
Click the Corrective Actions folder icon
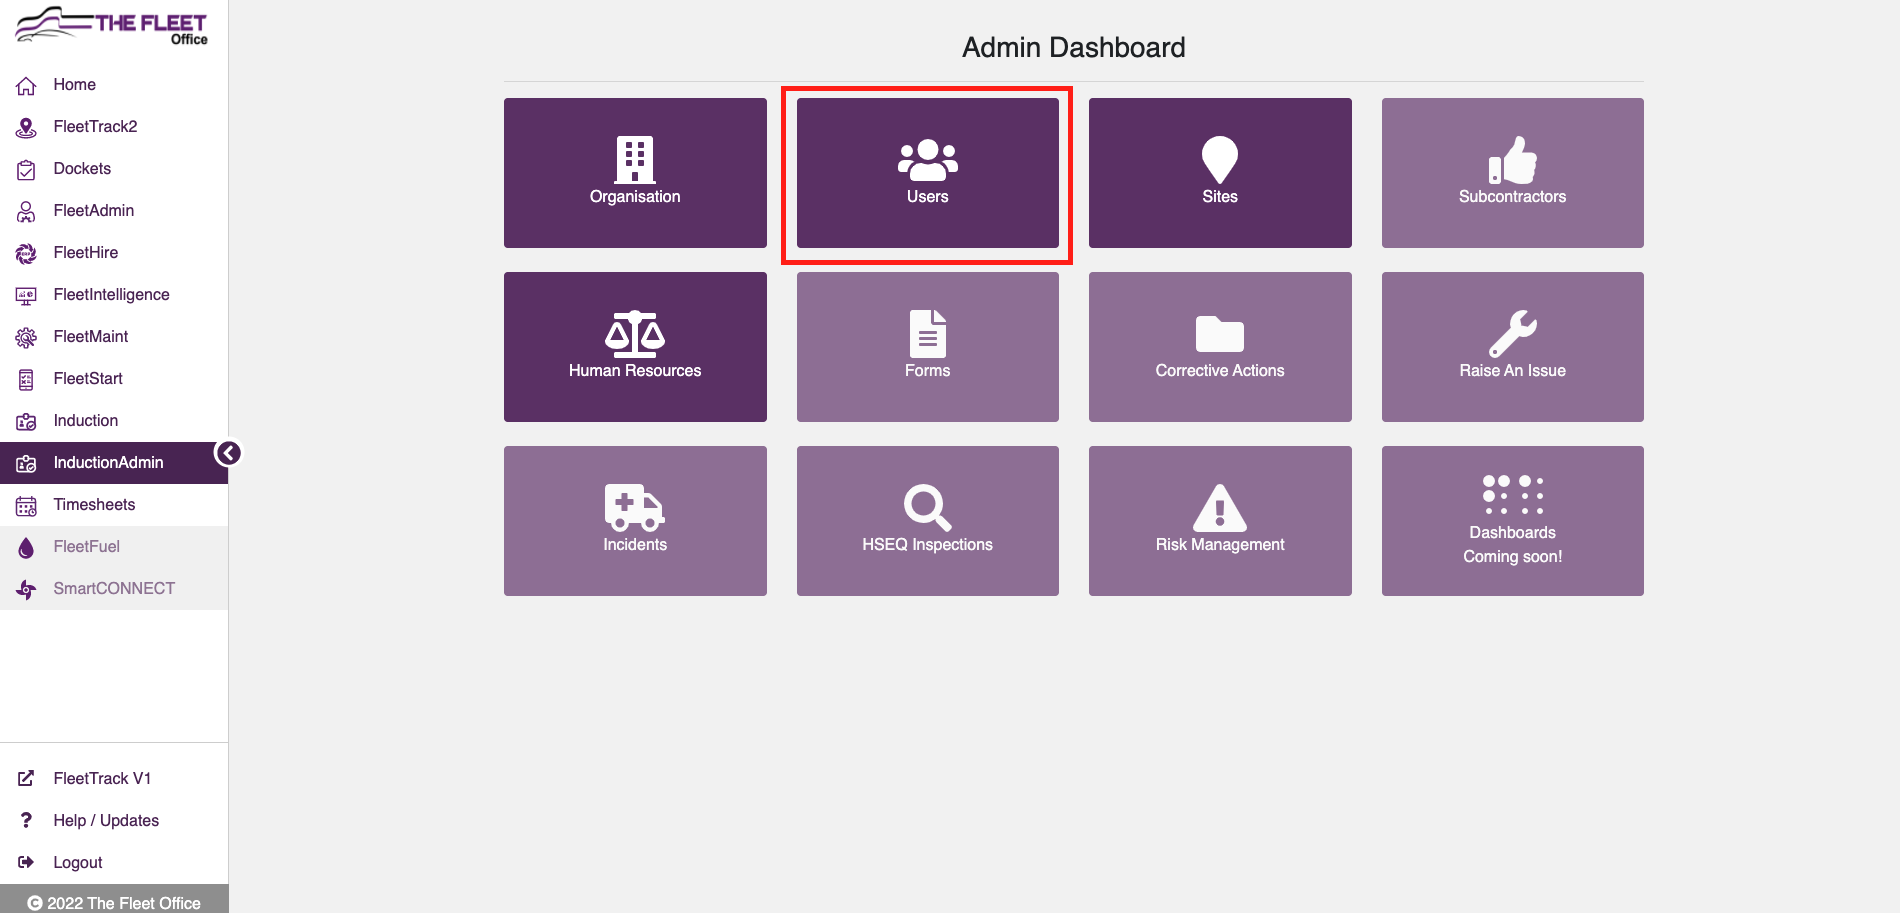tap(1220, 334)
